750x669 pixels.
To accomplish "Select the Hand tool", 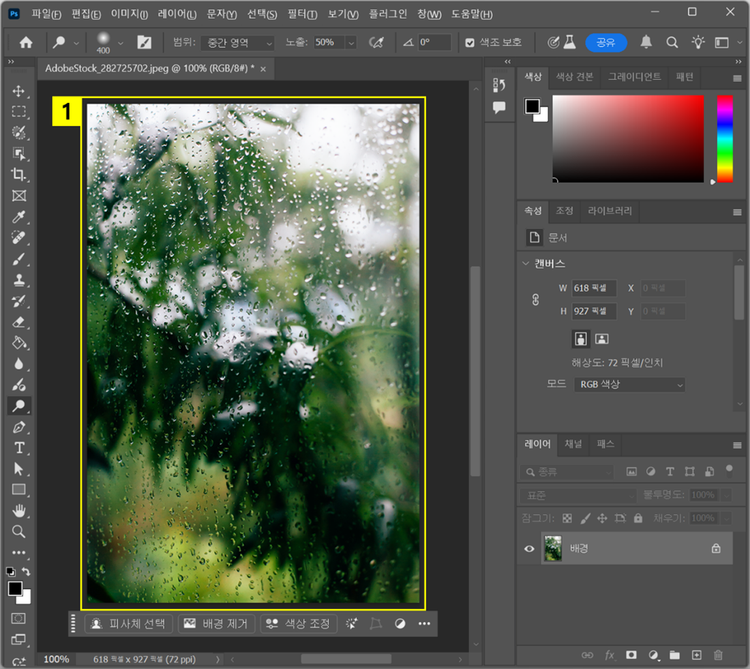I will click(x=18, y=510).
